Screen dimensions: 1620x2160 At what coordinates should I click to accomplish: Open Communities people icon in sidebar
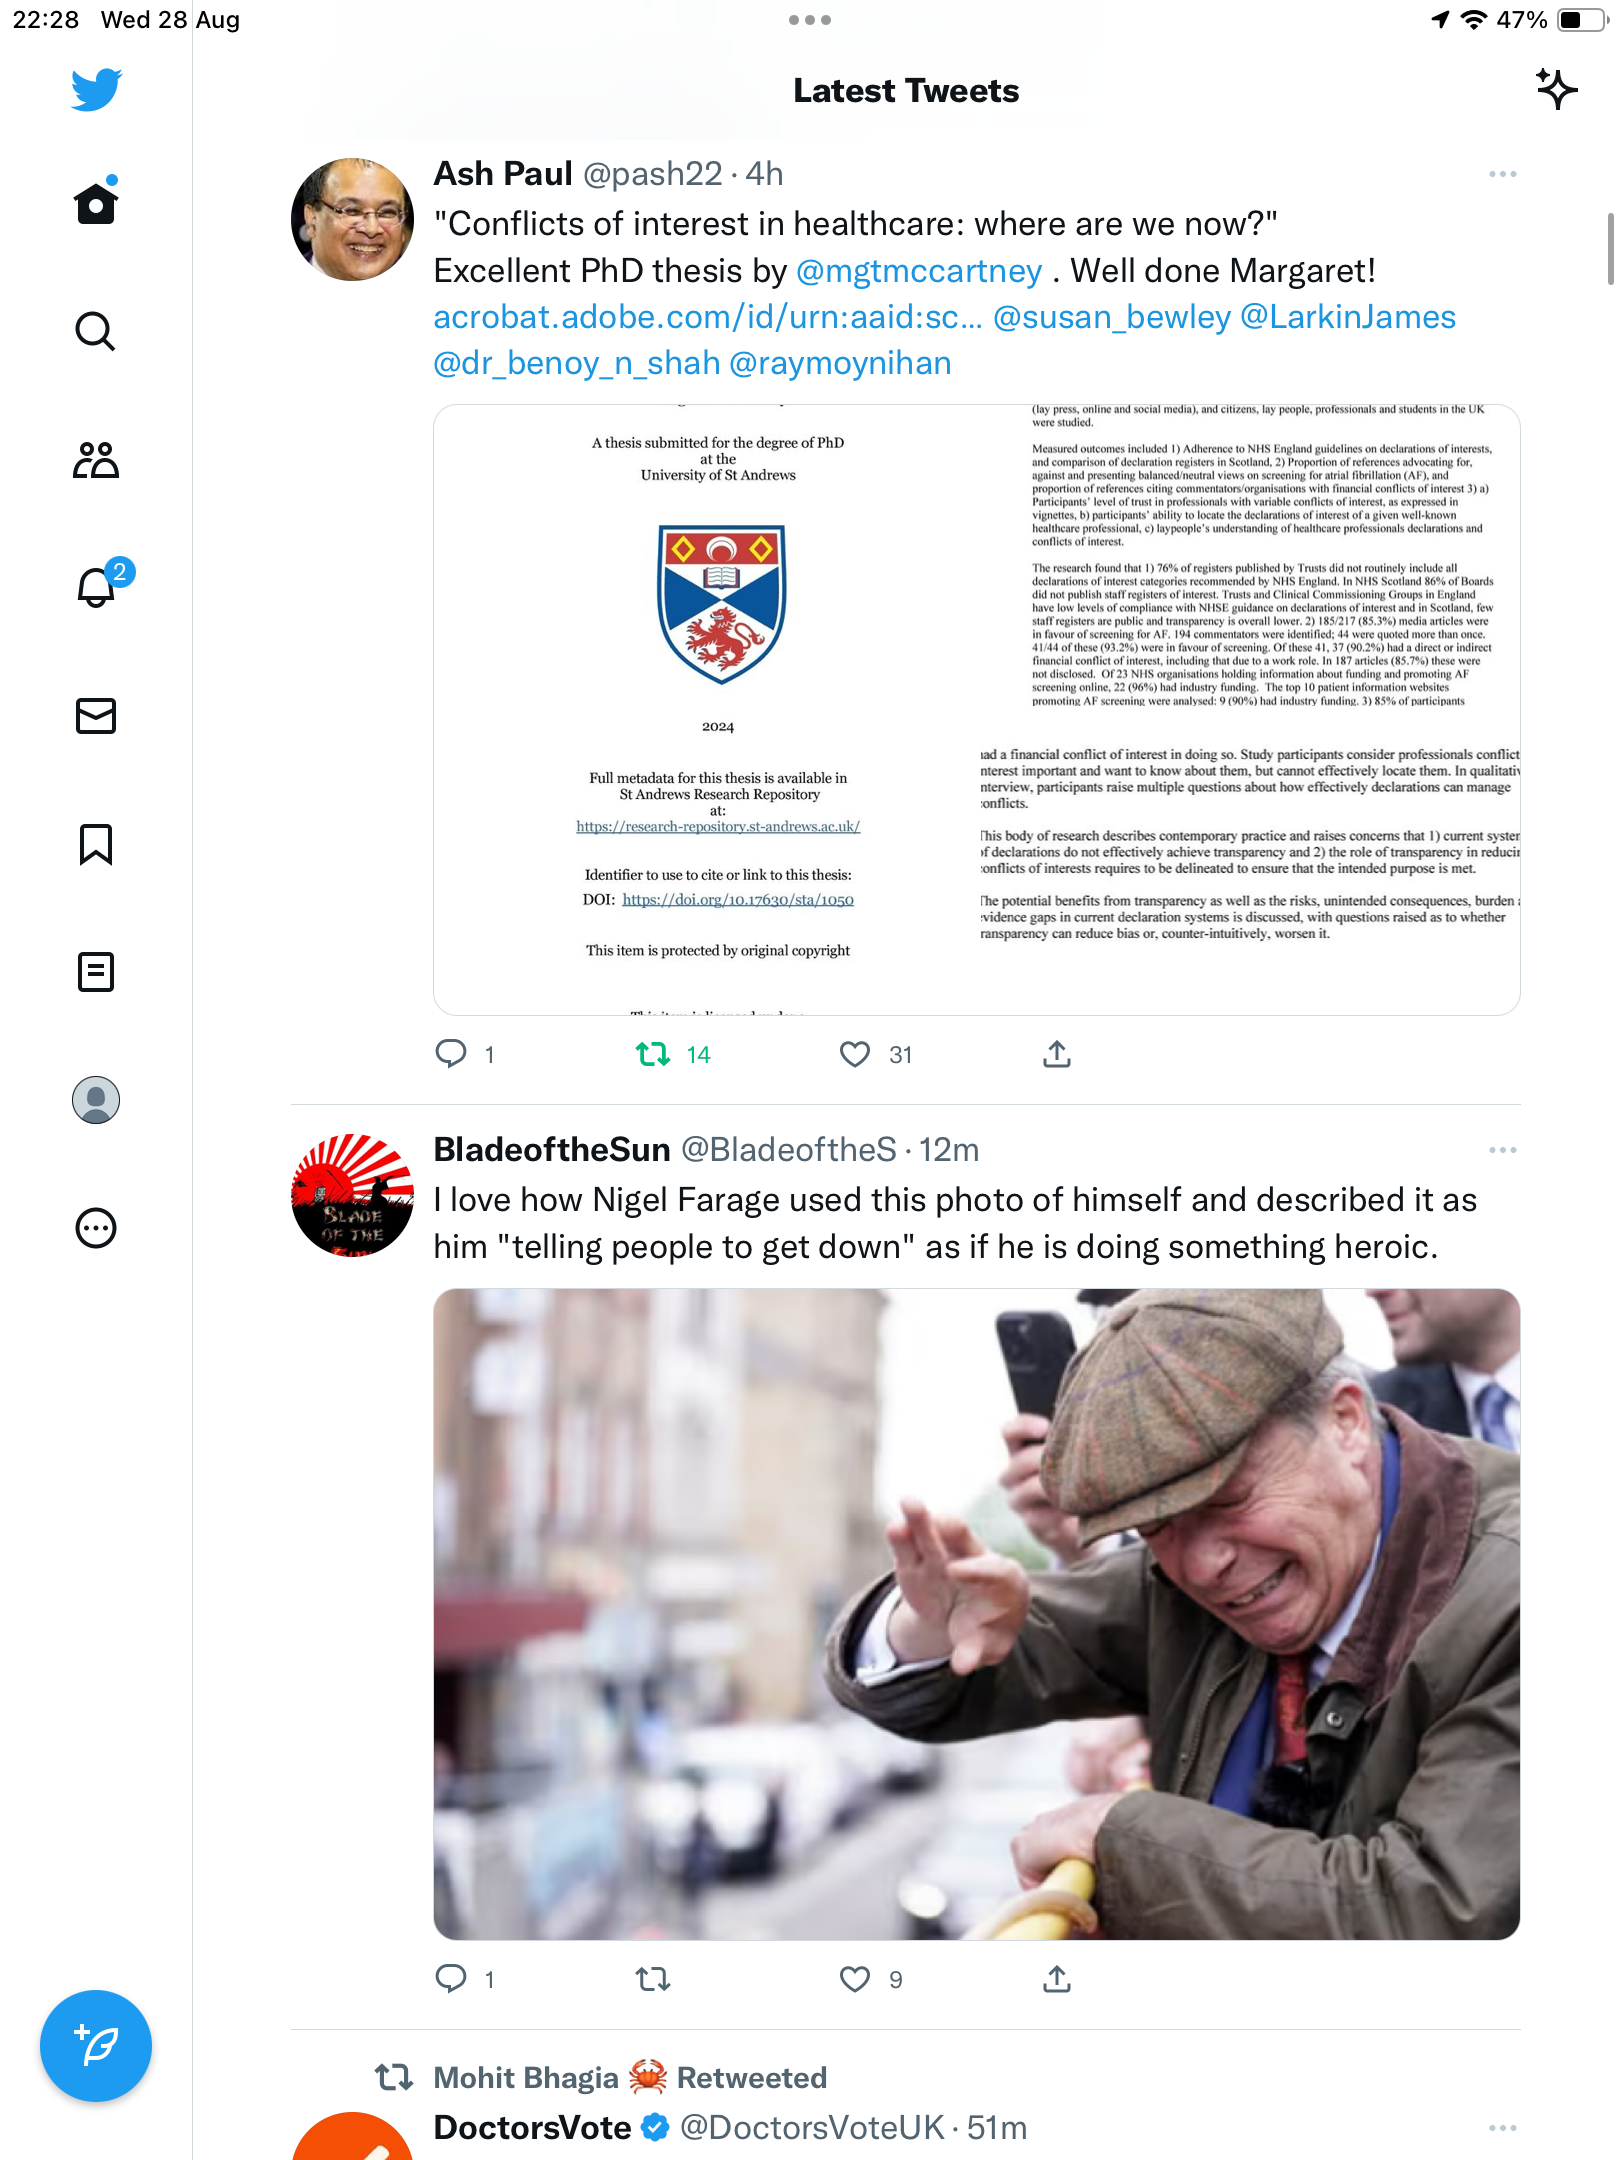coord(96,460)
